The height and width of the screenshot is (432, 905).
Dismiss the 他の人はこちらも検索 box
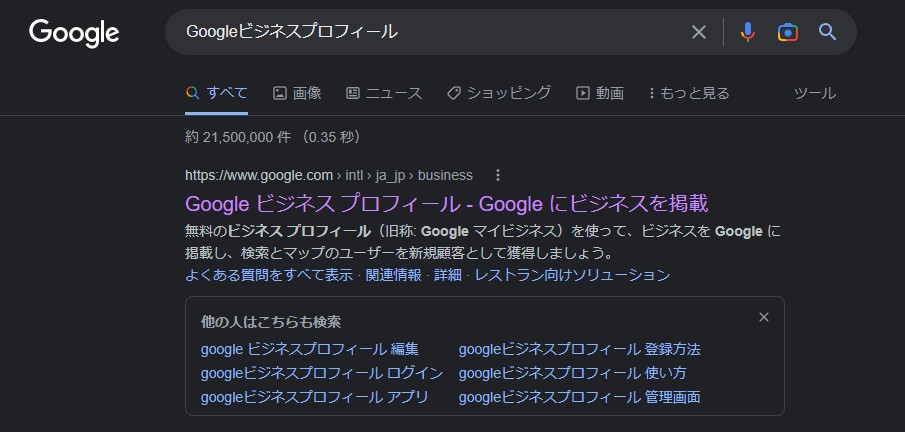click(x=764, y=317)
